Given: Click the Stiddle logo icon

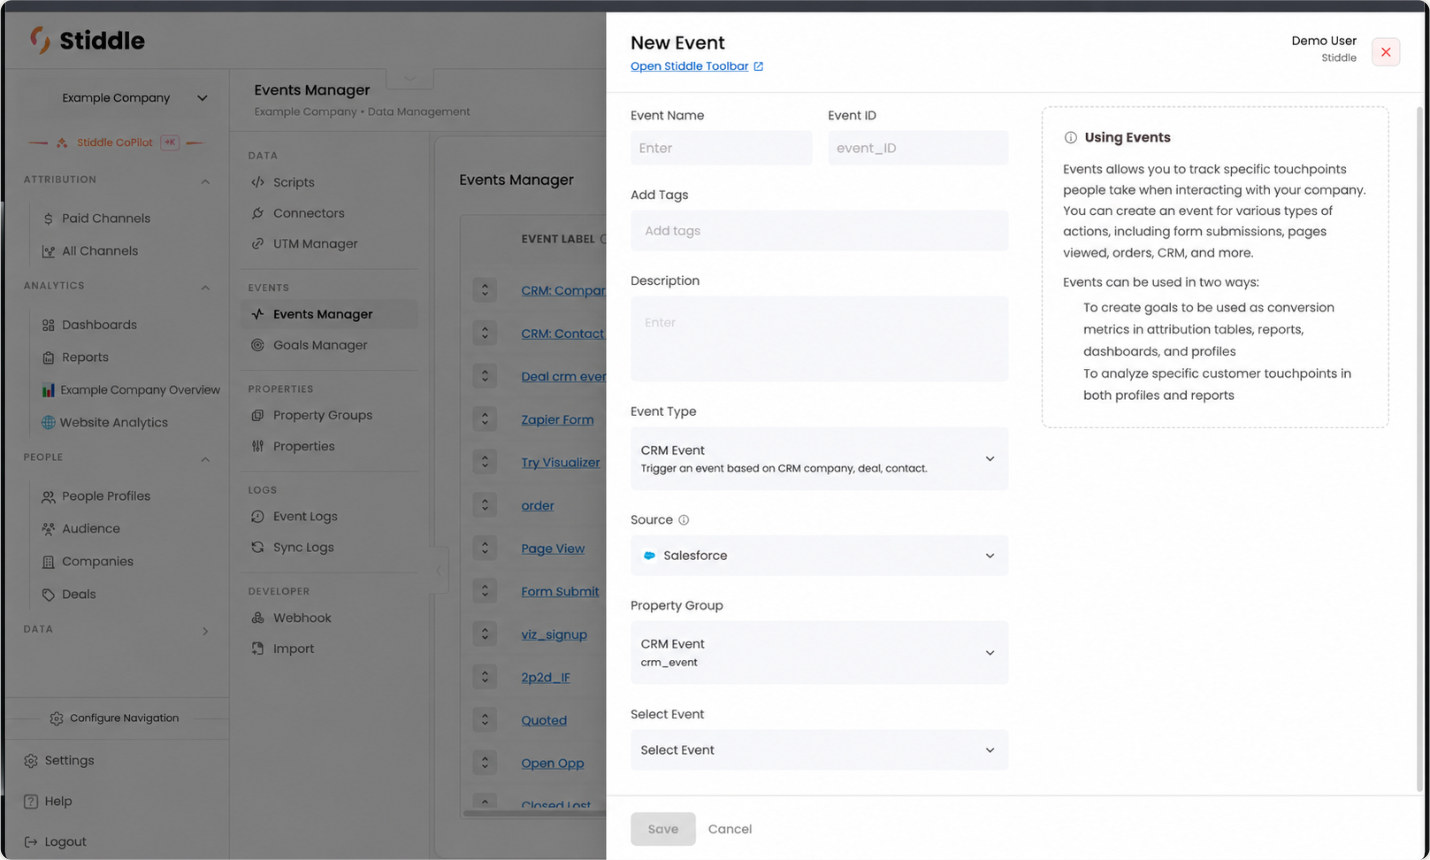Looking at the screenshot, I should pos(39,40).
